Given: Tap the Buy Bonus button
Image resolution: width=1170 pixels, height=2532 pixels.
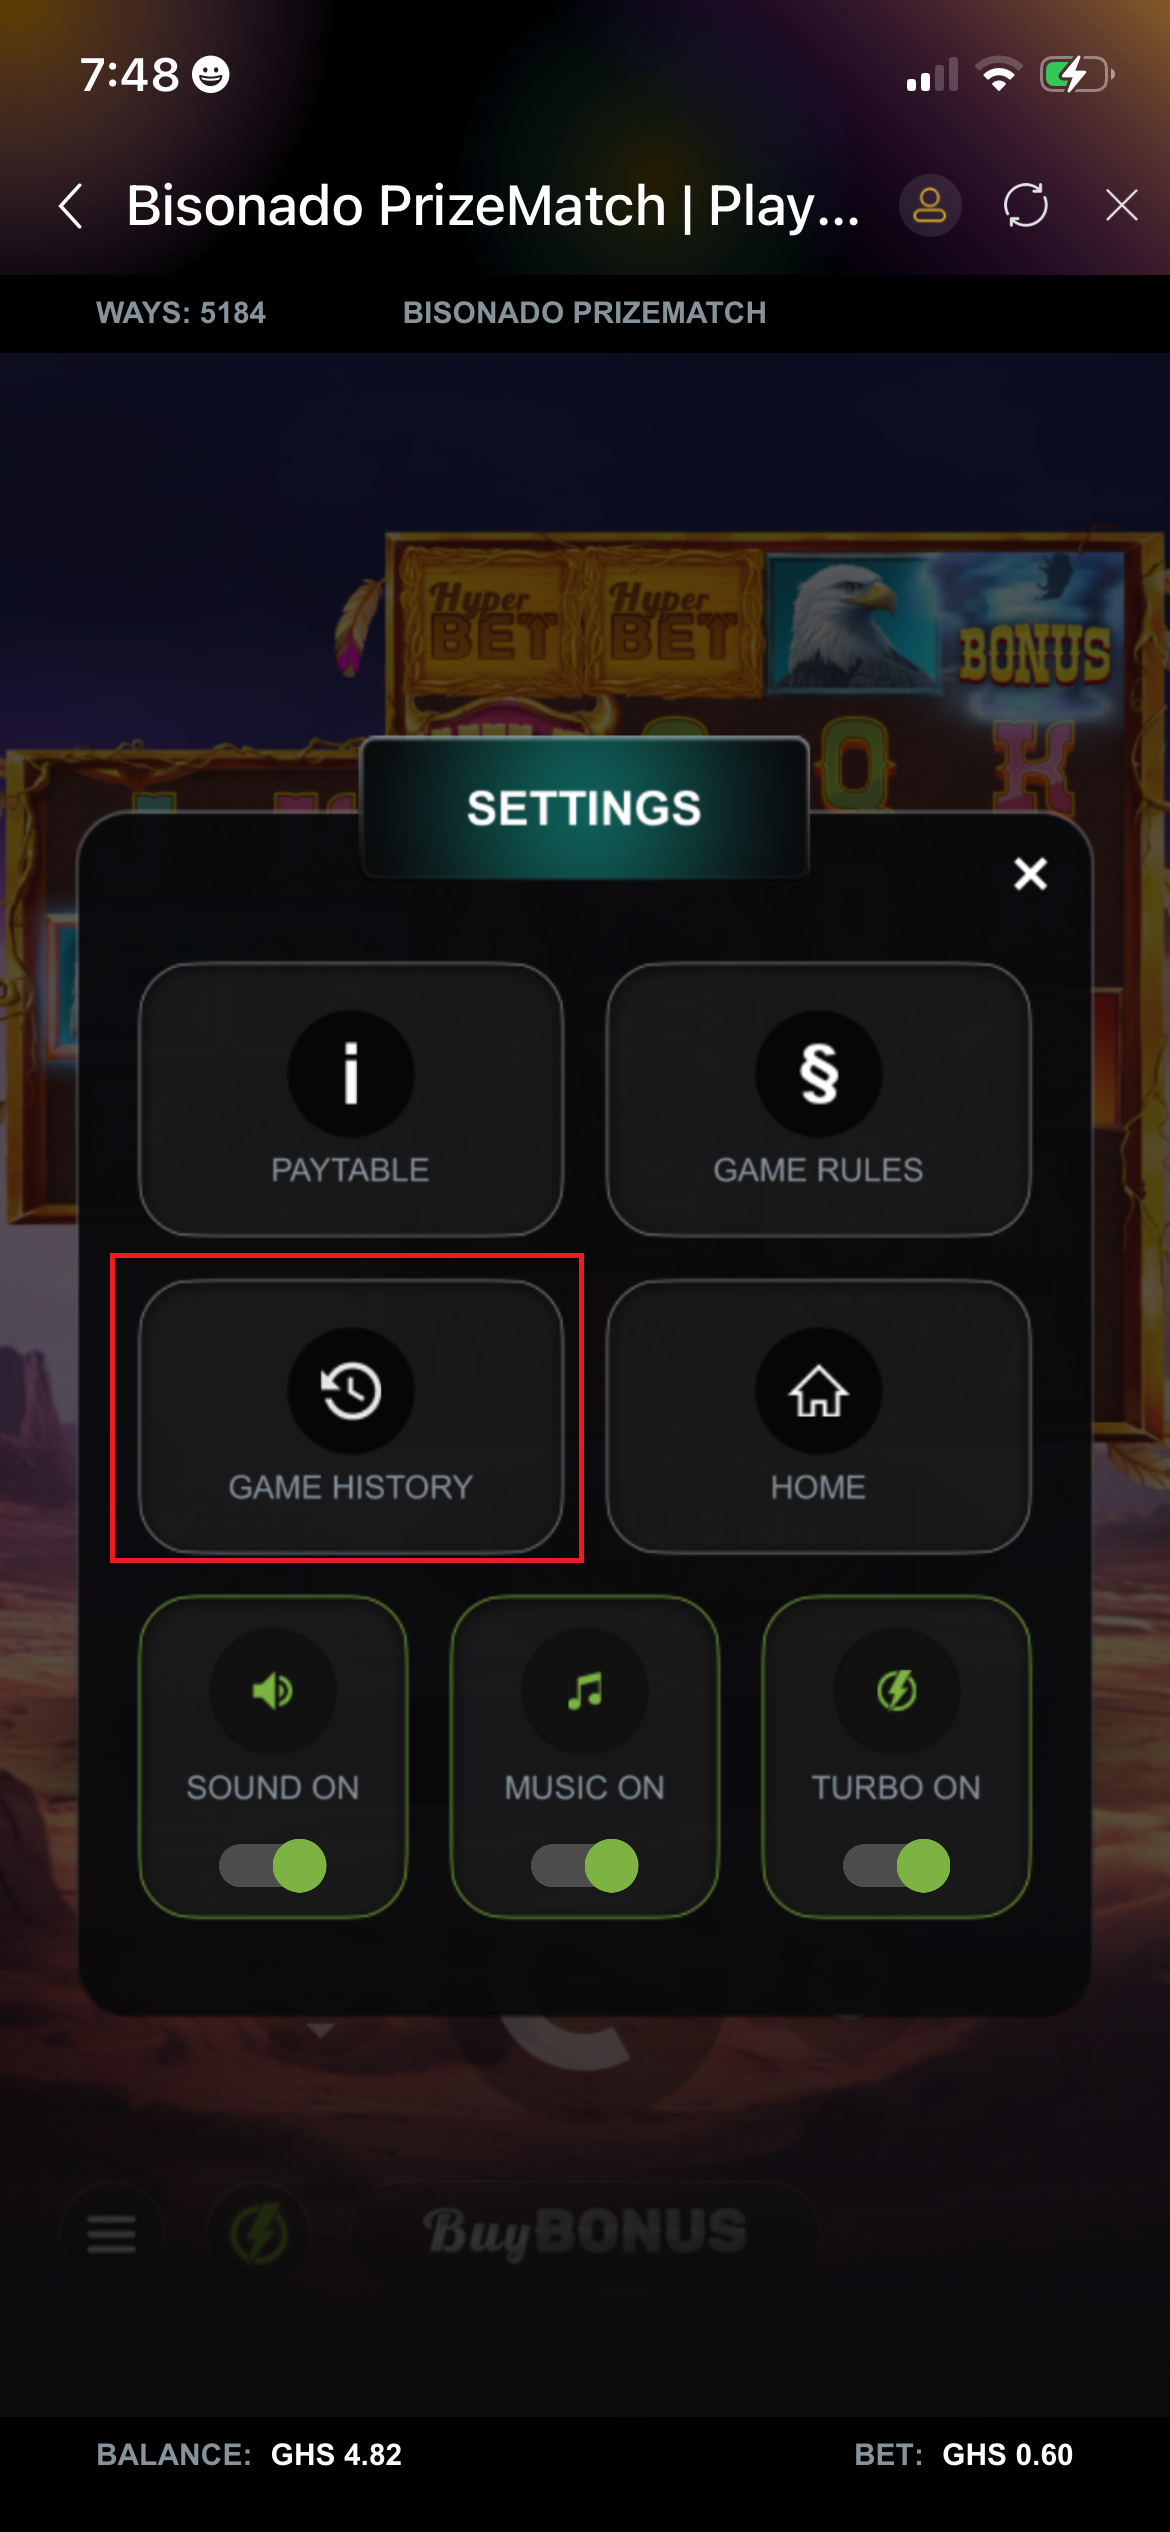Looking at the screenshot, I should pyautogui.click(x=584, y=2232).
